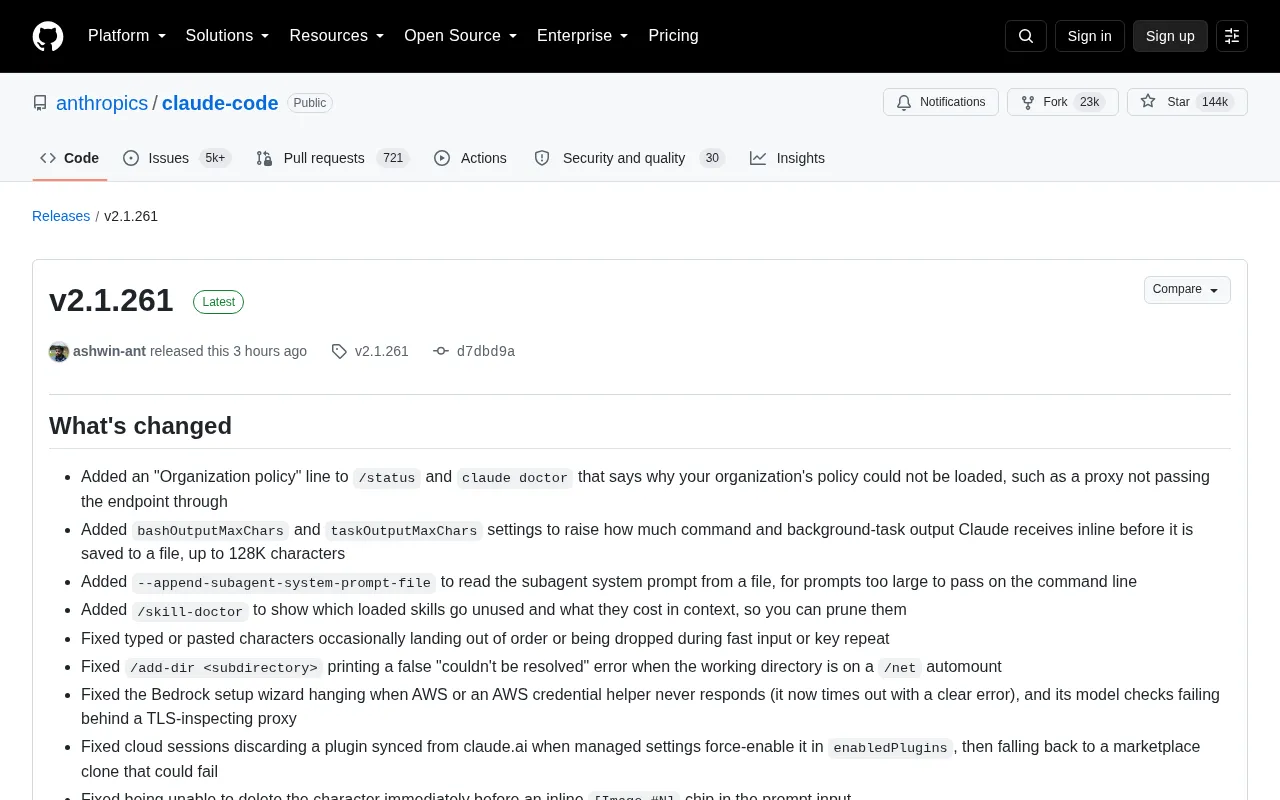The height and width of the screenshot is (800, 1280).
Task: Click the 'enabledPlugins' code snippet
Action: point(890,748)
